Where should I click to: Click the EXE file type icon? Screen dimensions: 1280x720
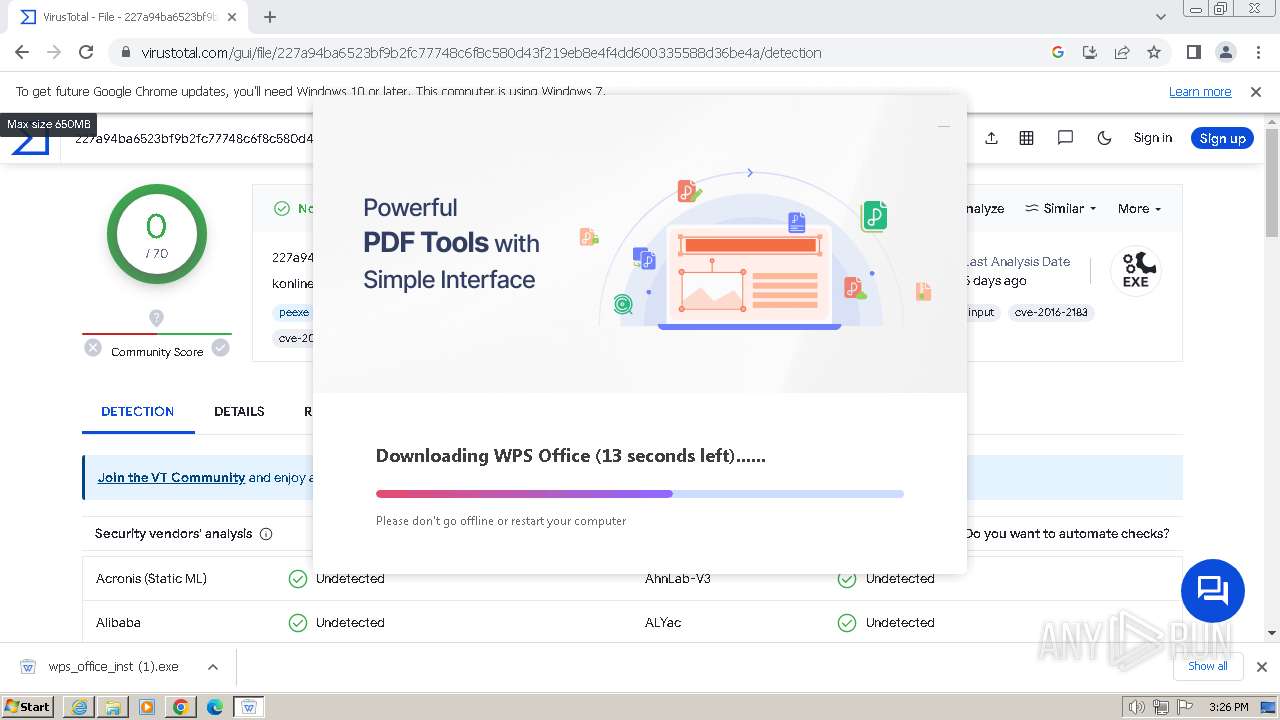[x=1136, y=270]
